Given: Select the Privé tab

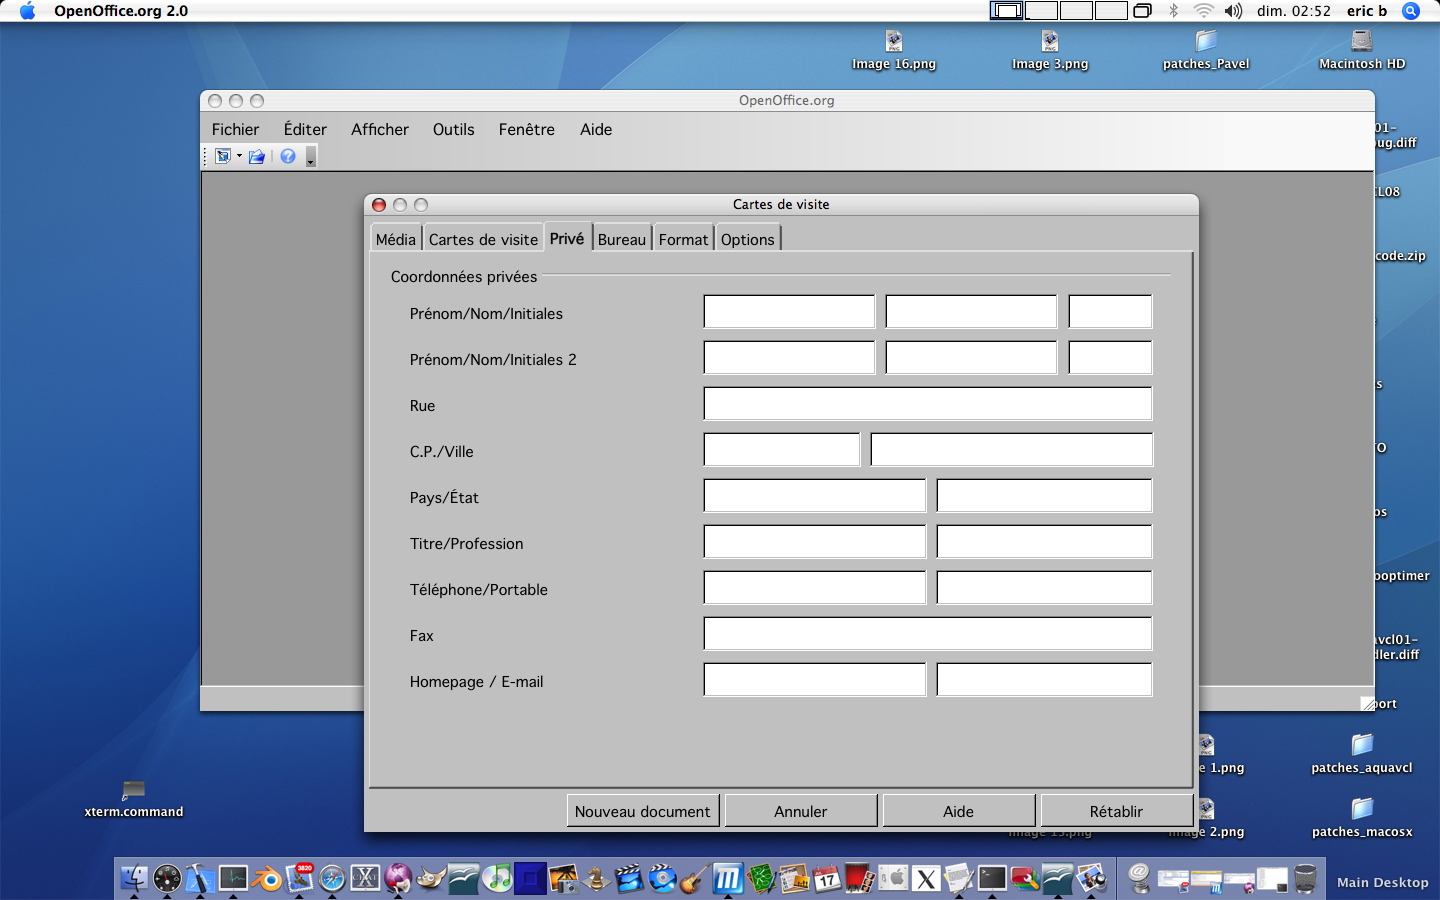Looking at the screenshot, I should pos(567,238).
